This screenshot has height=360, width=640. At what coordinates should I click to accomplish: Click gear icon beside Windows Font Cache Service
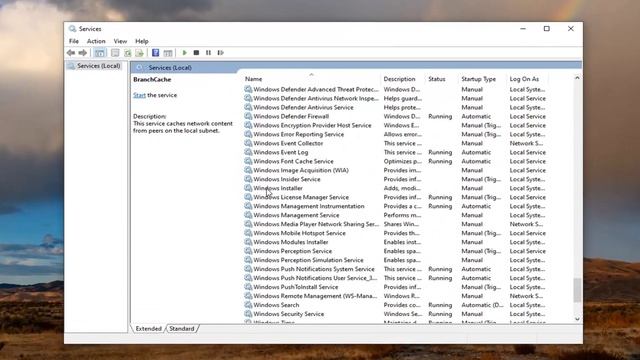(x=248, y=161)
